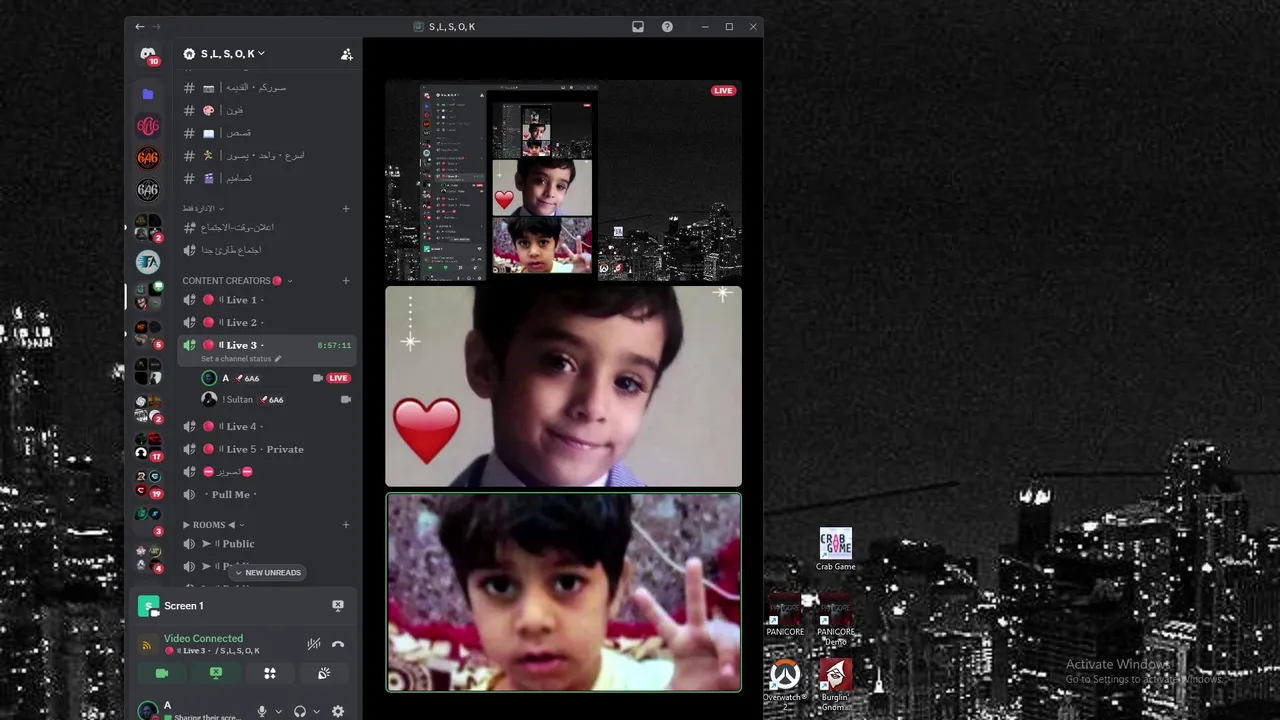Focus the video tile with red heart

[x=564, y=387]
